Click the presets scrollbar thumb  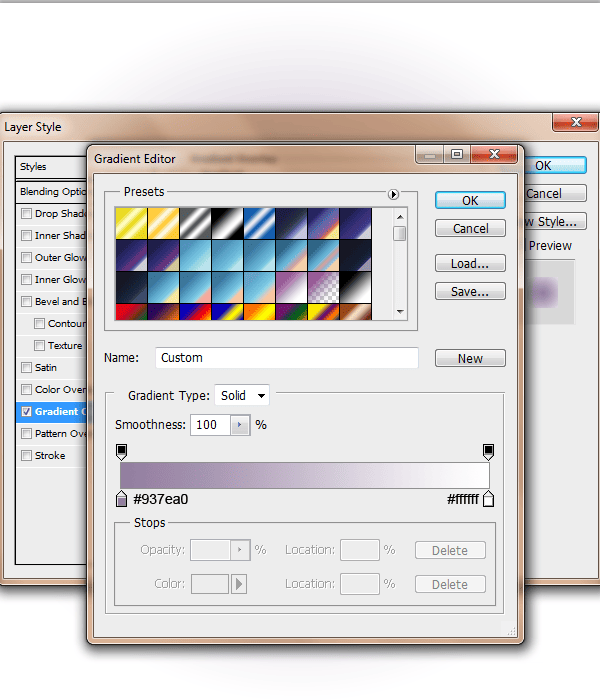pos(400,233)
